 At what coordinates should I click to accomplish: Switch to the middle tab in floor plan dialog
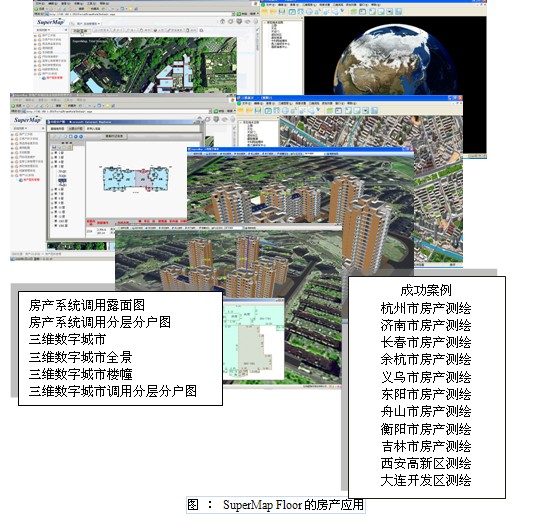75,129
